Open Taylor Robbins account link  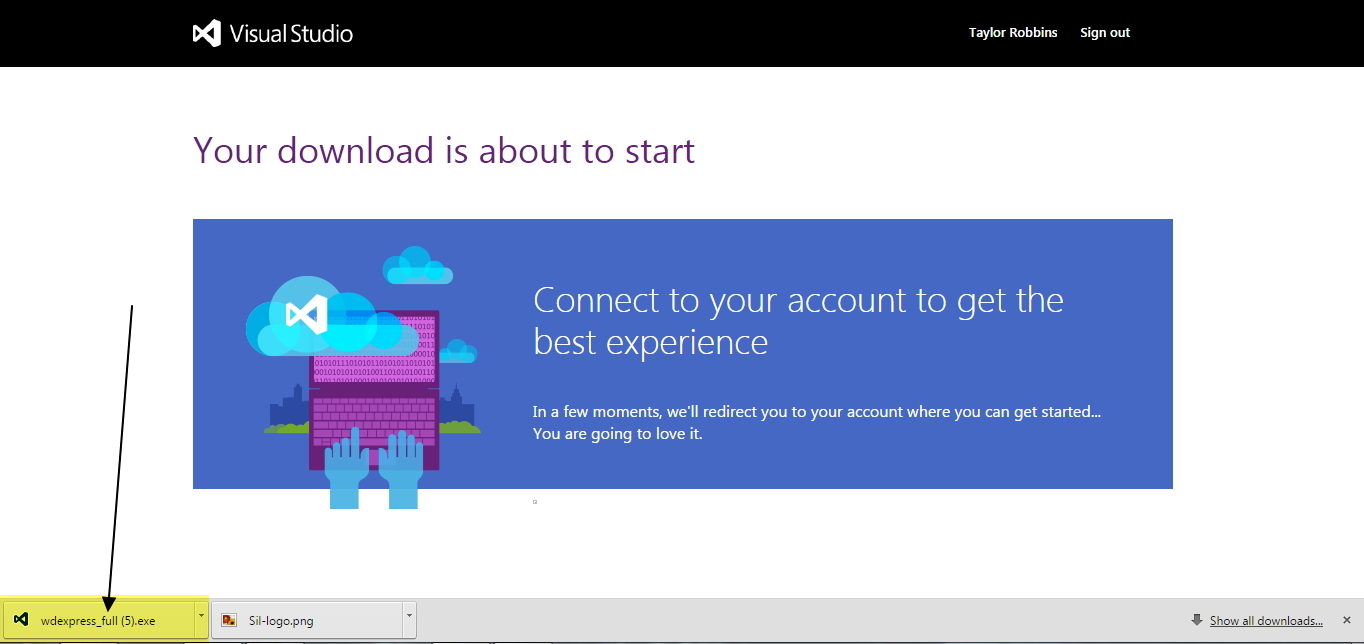tap(1013, 33)
